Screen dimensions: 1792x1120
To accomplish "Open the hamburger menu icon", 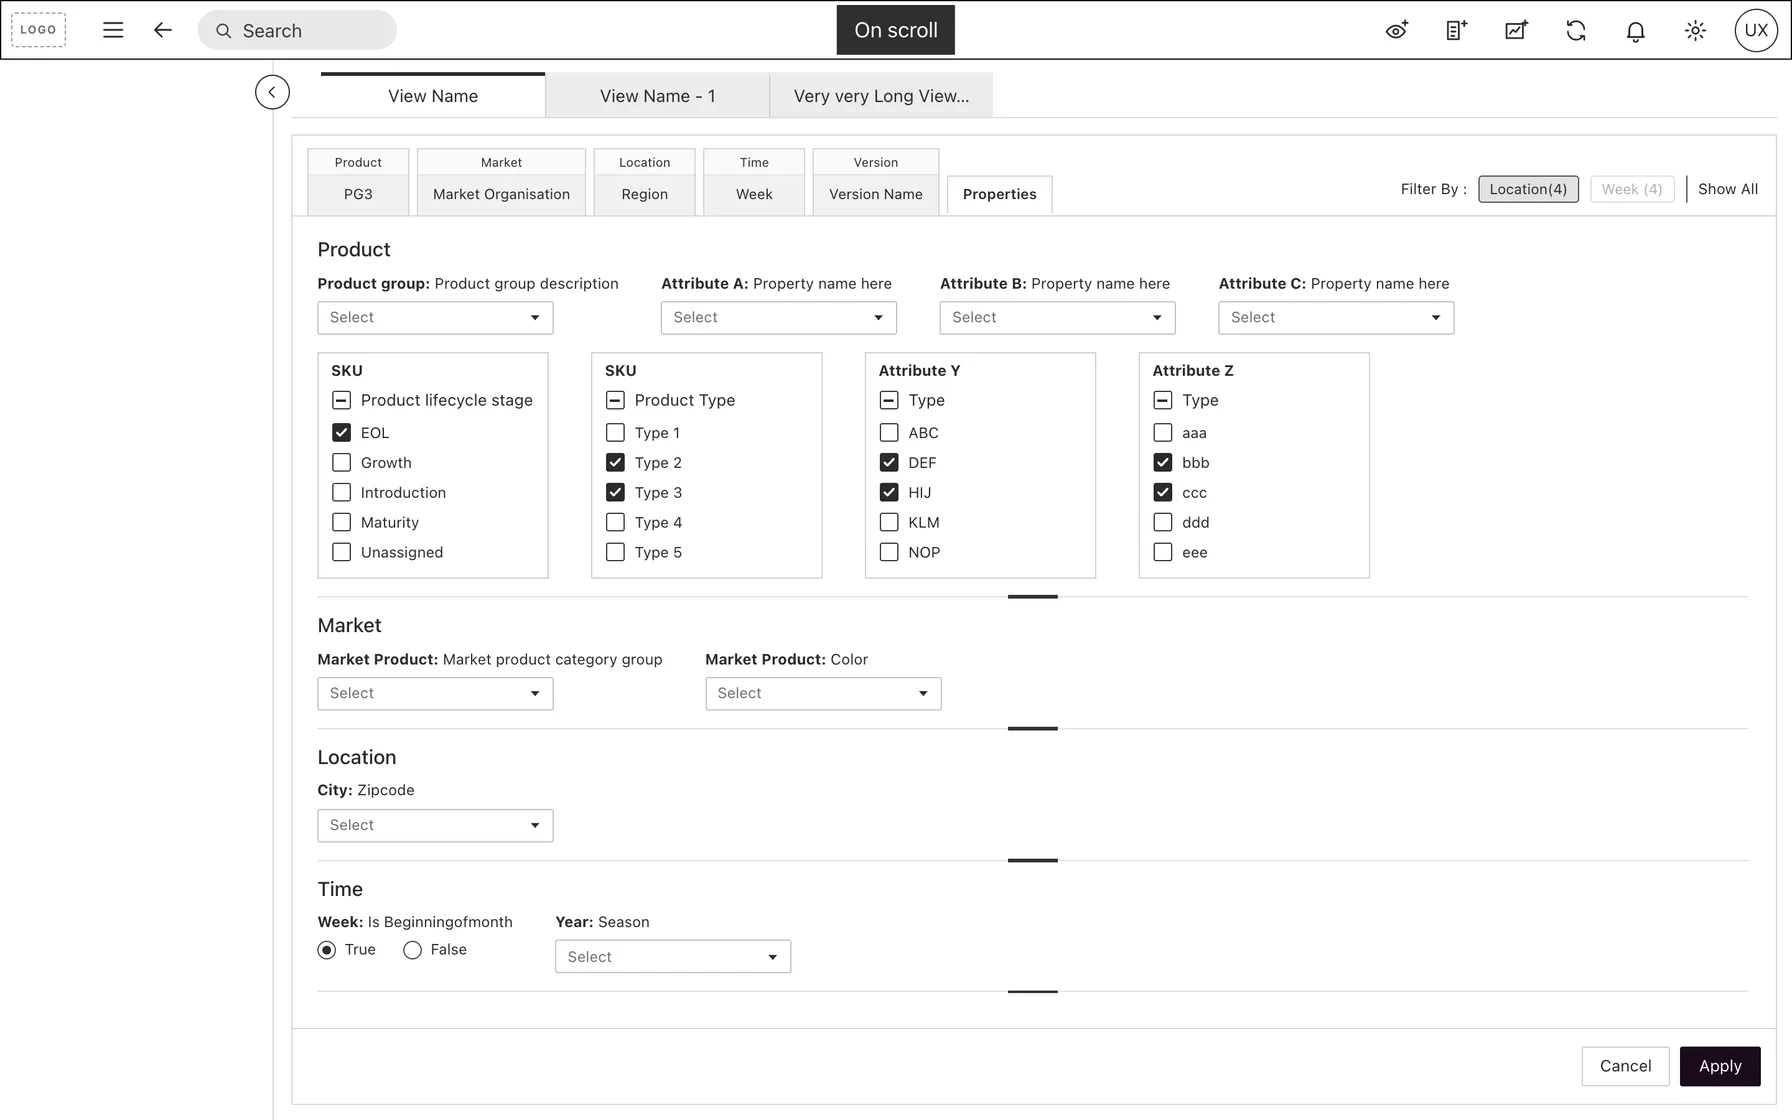I will (x=113, y=30).
